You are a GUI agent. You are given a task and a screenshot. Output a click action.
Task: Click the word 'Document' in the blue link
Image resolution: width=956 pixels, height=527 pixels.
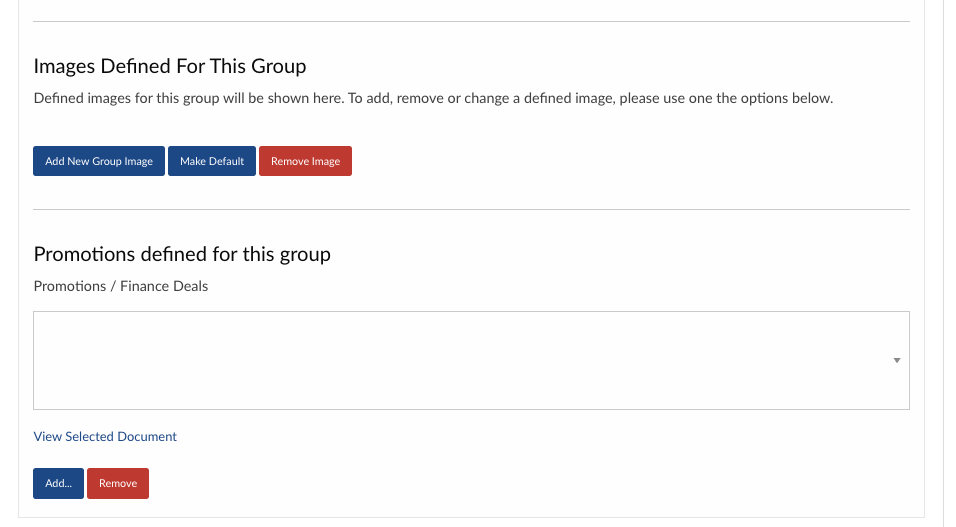147,436
